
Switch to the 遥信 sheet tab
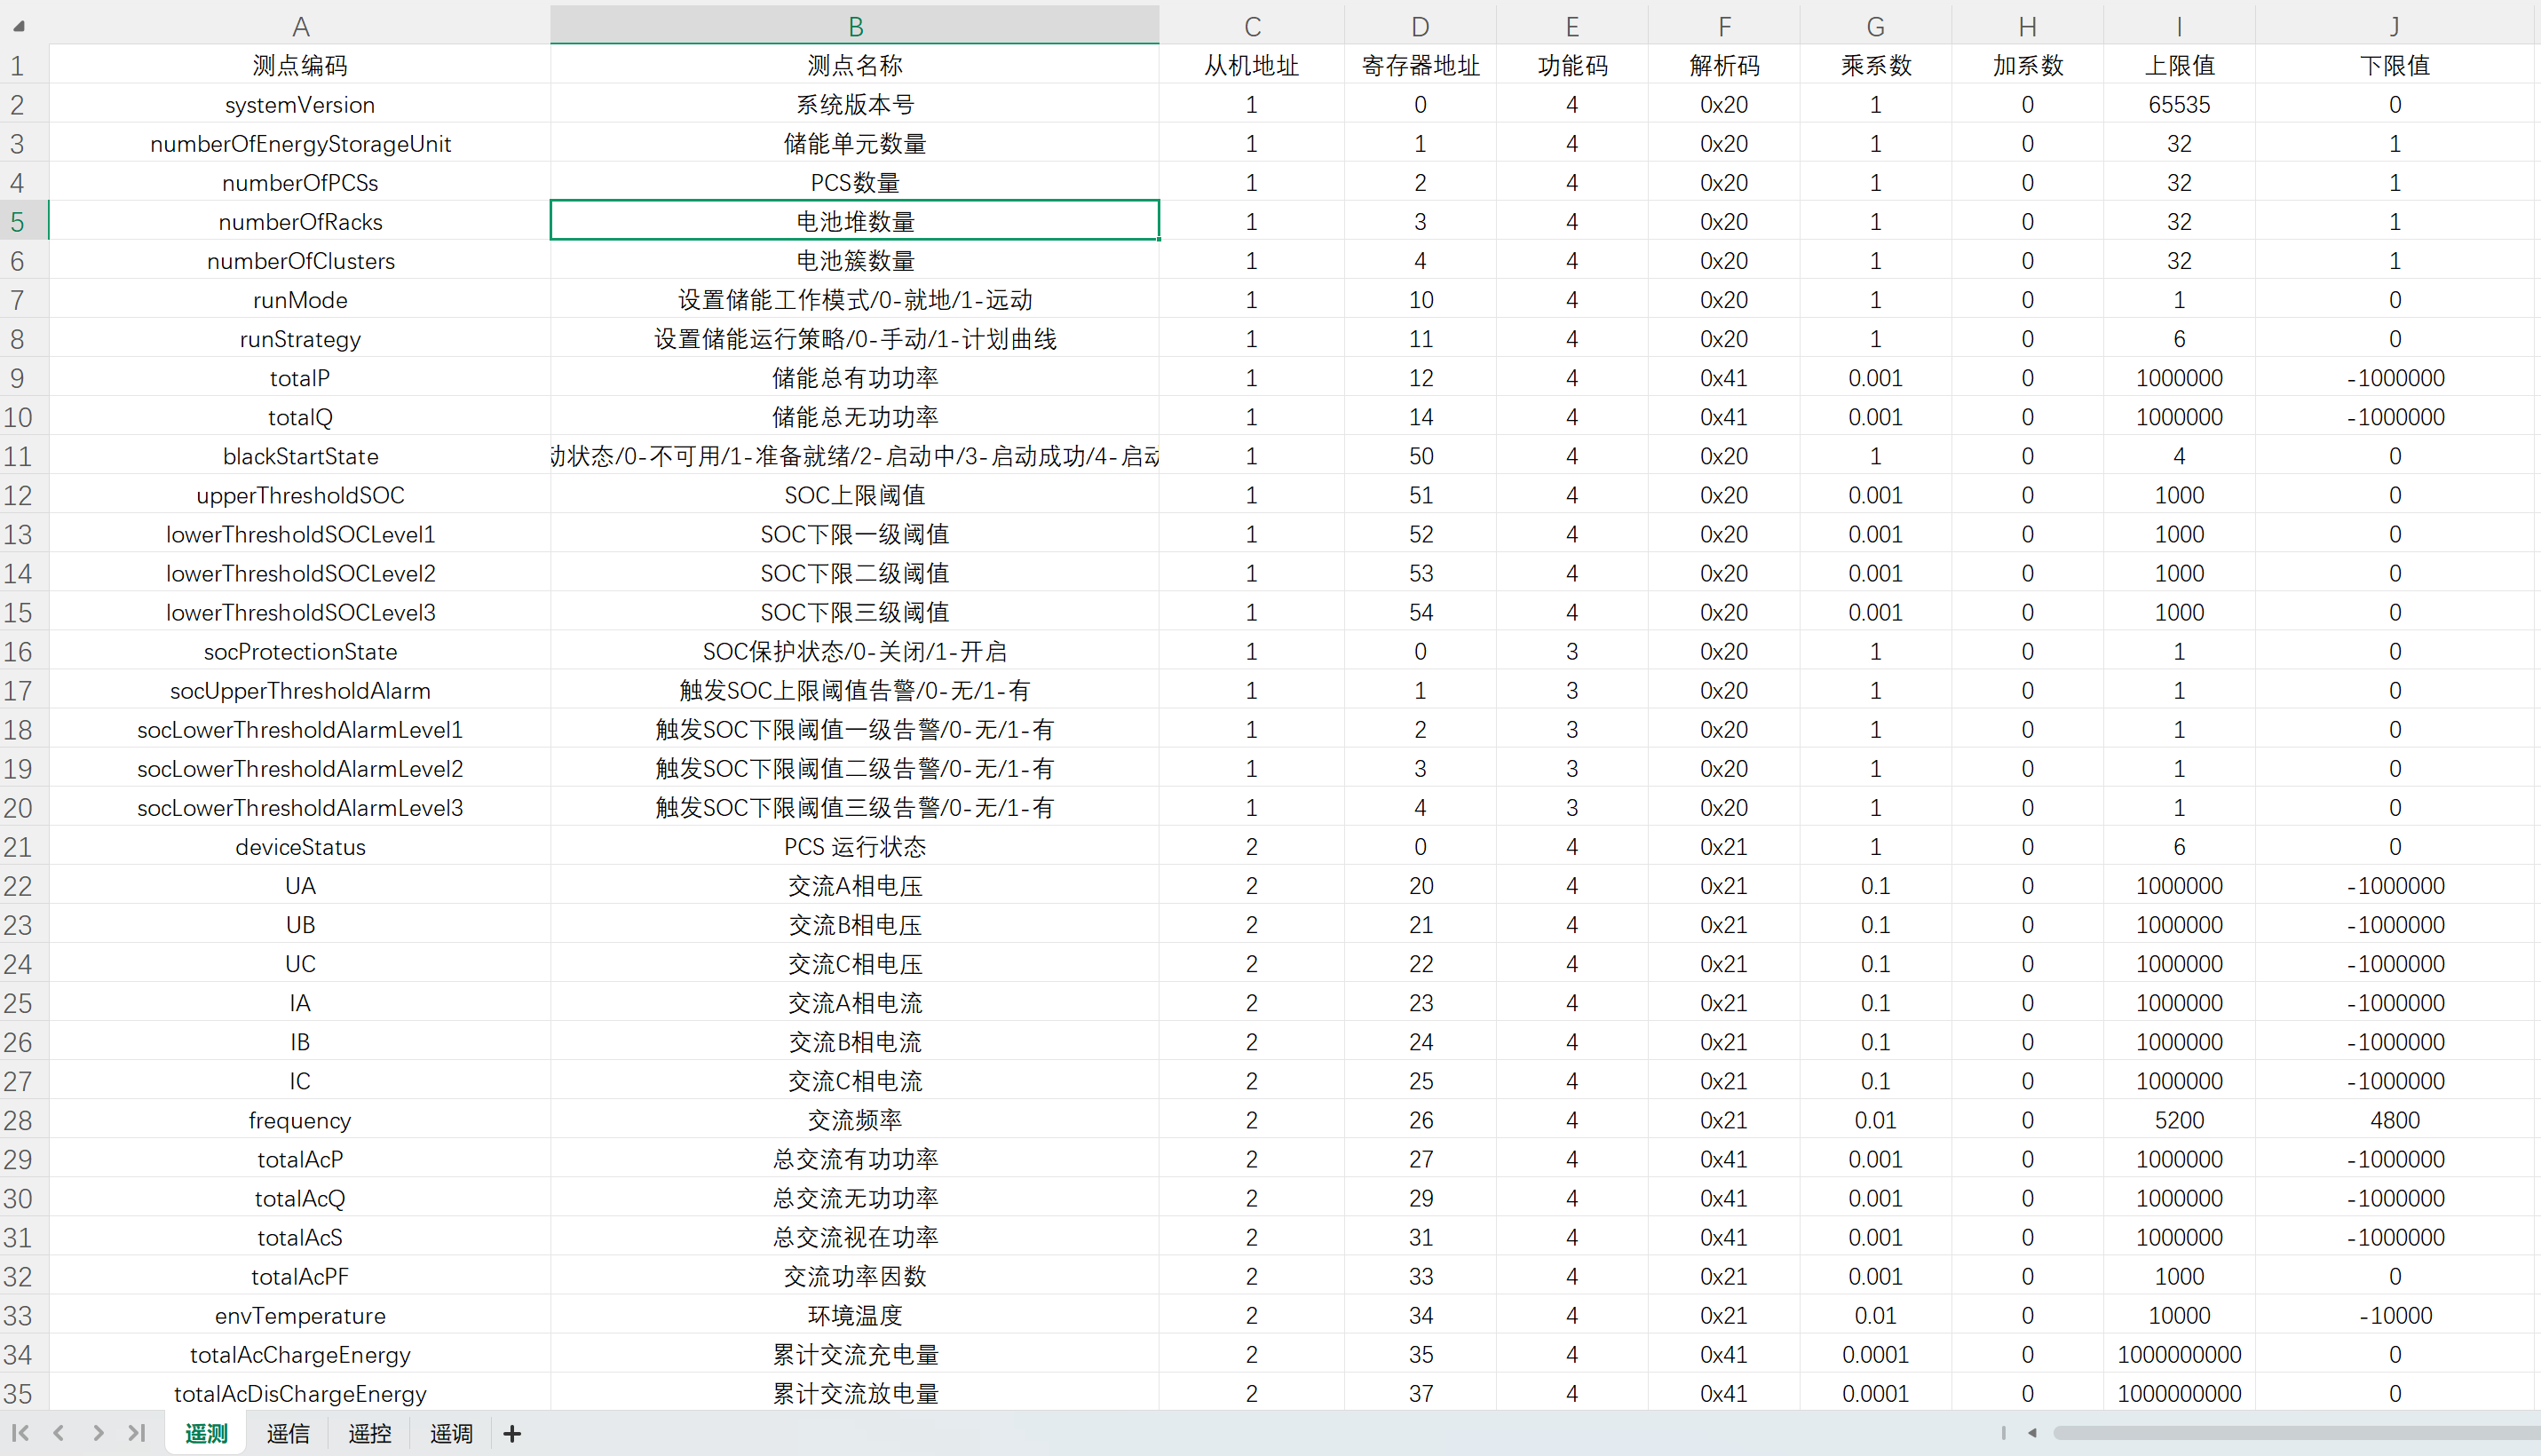pos(288,1434)
